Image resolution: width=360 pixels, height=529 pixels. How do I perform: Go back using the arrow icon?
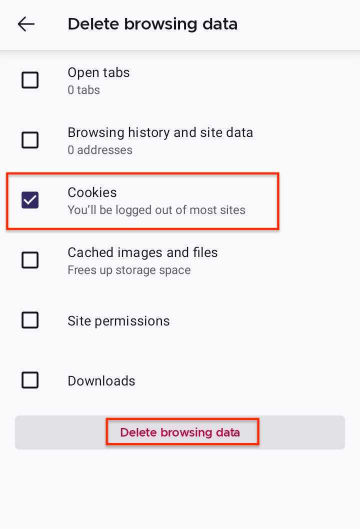pyautogui.click(x=26, y=24)
